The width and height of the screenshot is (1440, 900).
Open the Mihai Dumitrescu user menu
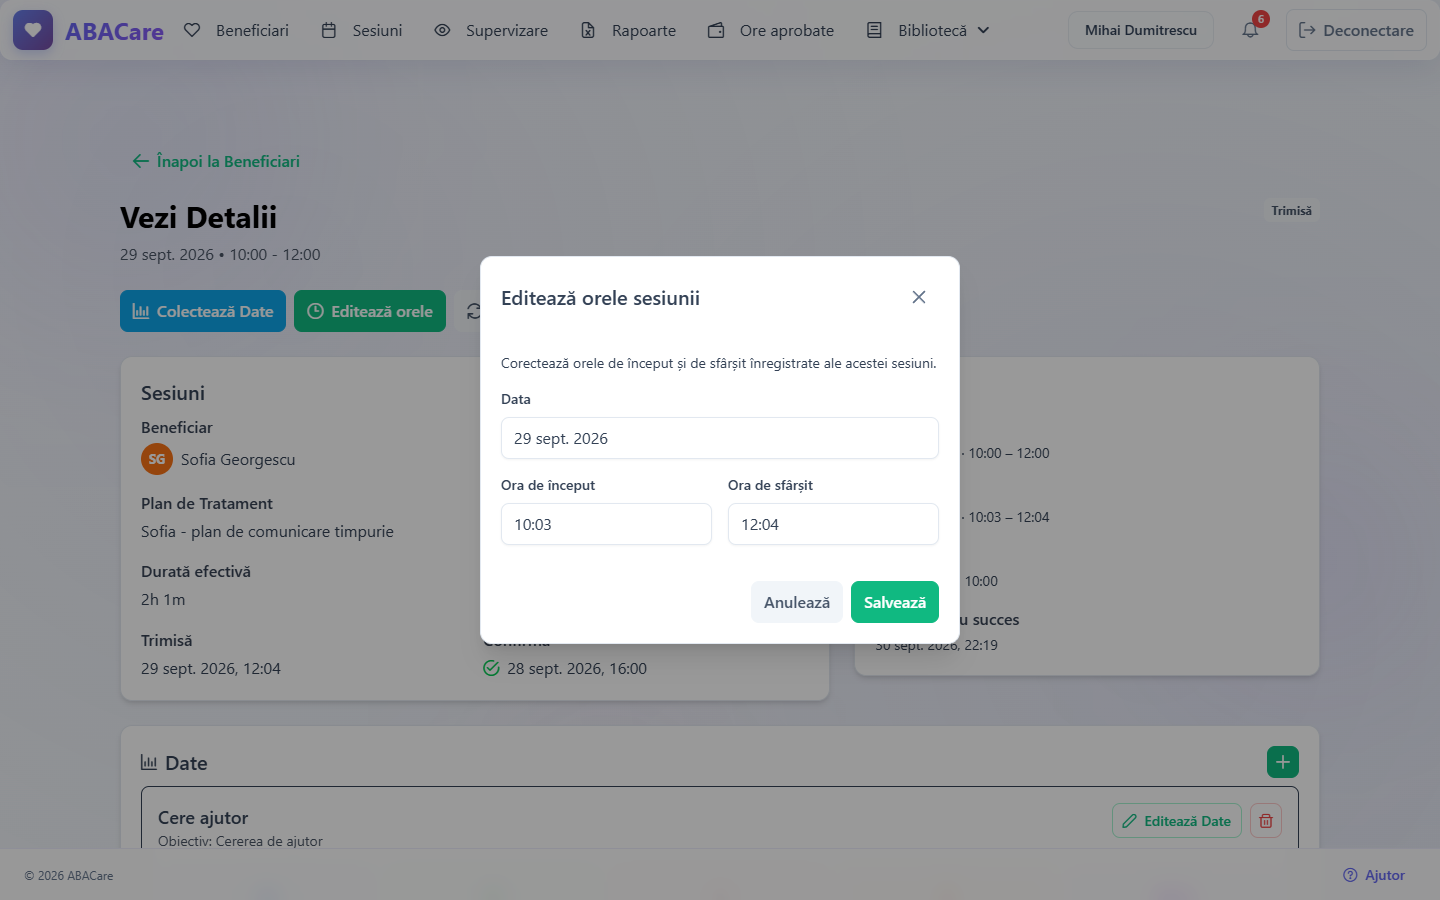(x=1141, y=30)
